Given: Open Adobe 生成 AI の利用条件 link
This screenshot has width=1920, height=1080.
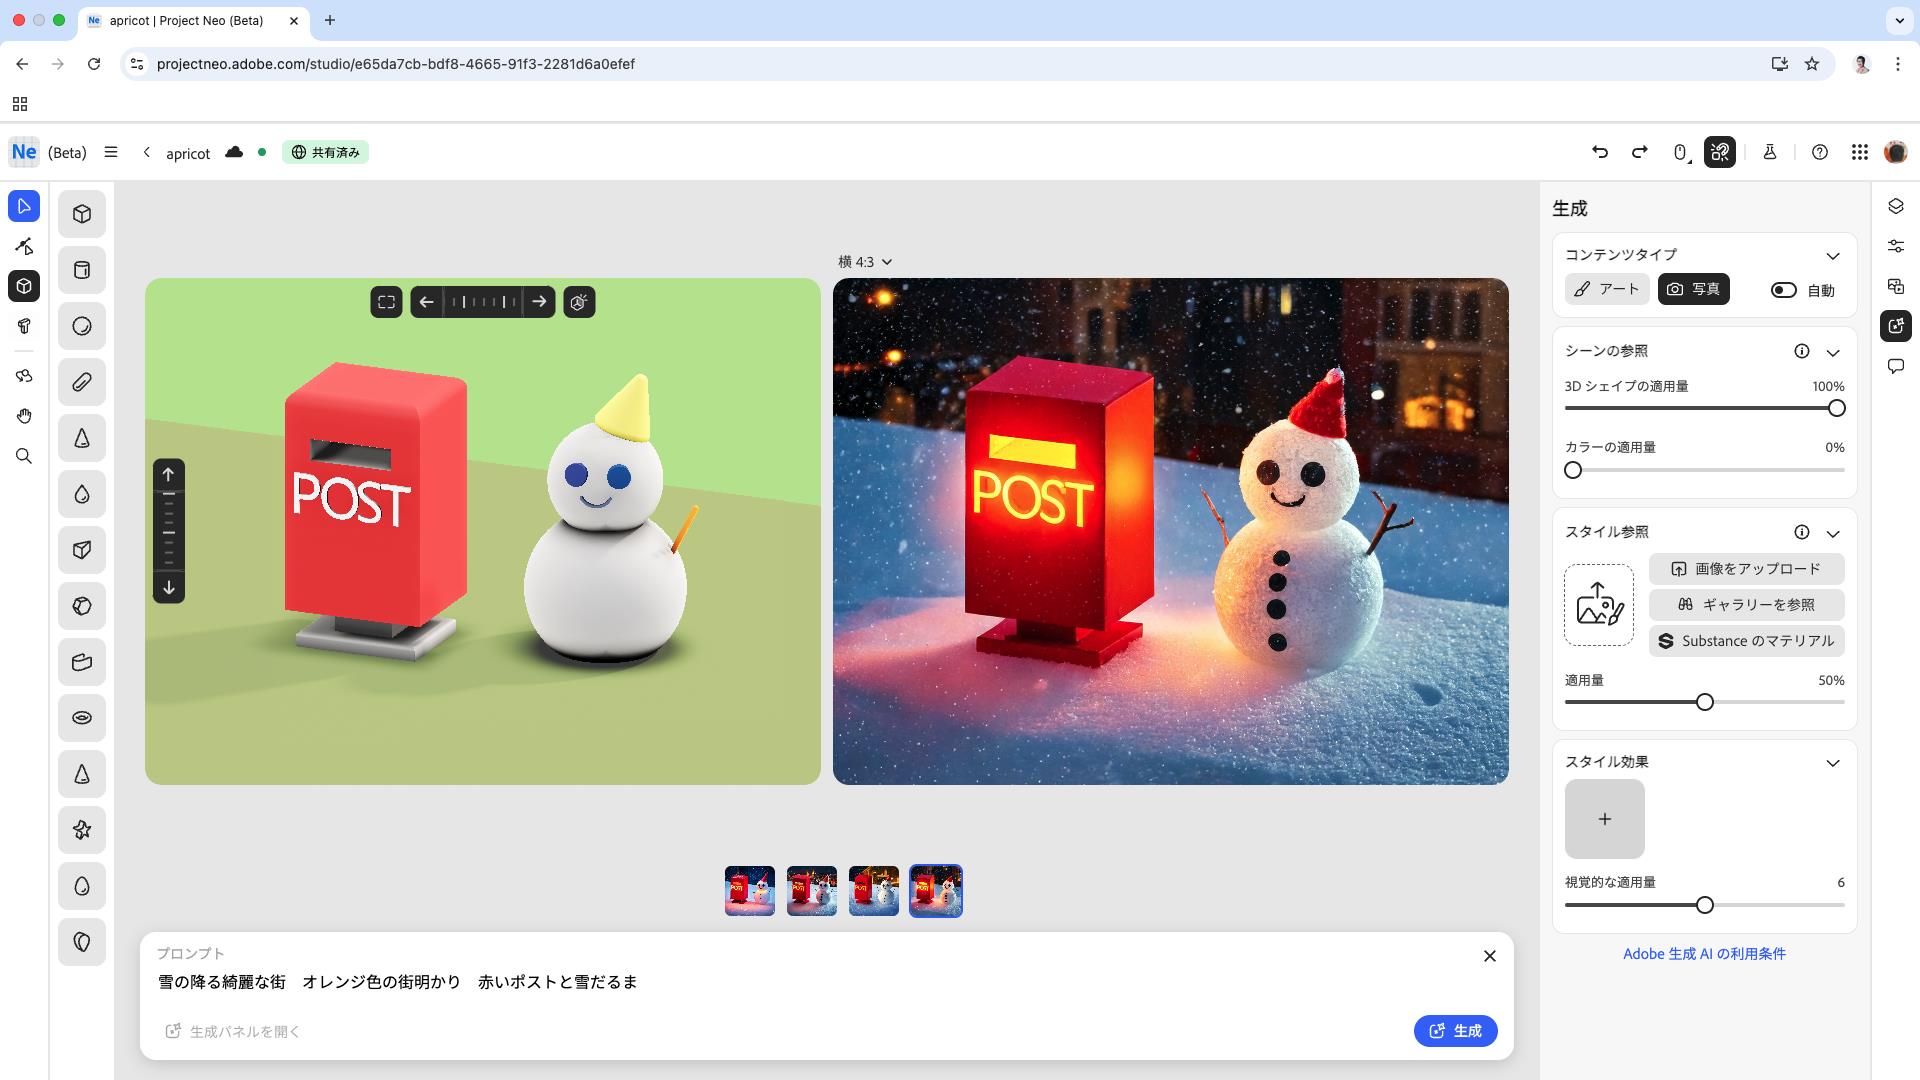Looking at the screenshot, I should 1703,954.
